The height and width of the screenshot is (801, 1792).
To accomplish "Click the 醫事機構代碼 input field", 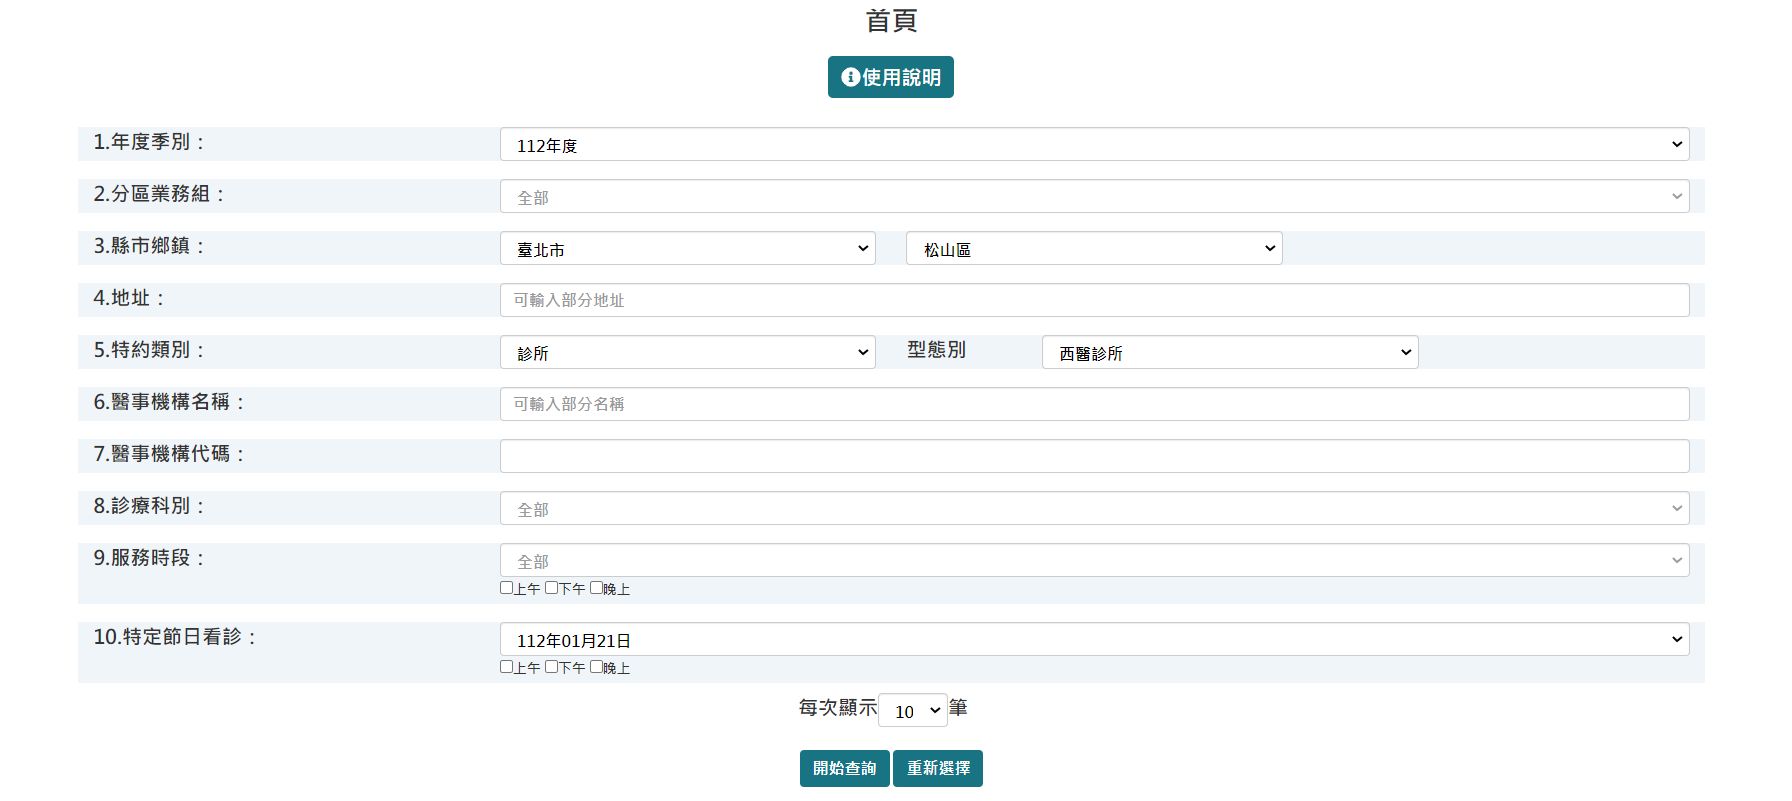I will click(1094, 456).
